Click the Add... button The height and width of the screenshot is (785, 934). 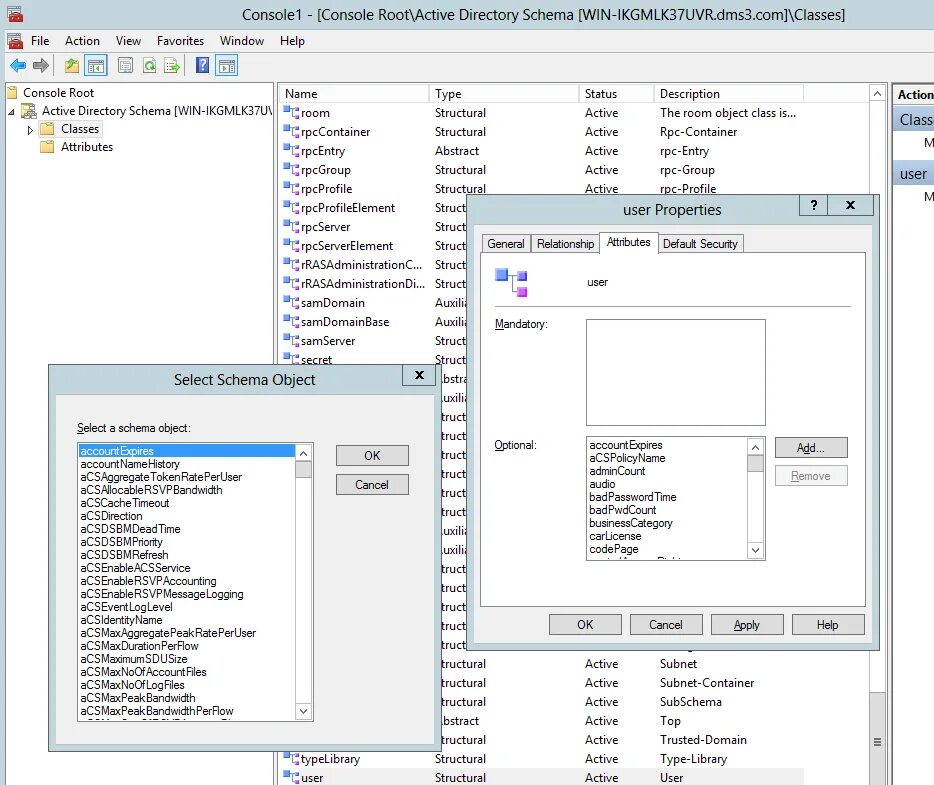(x=811, y=448)
